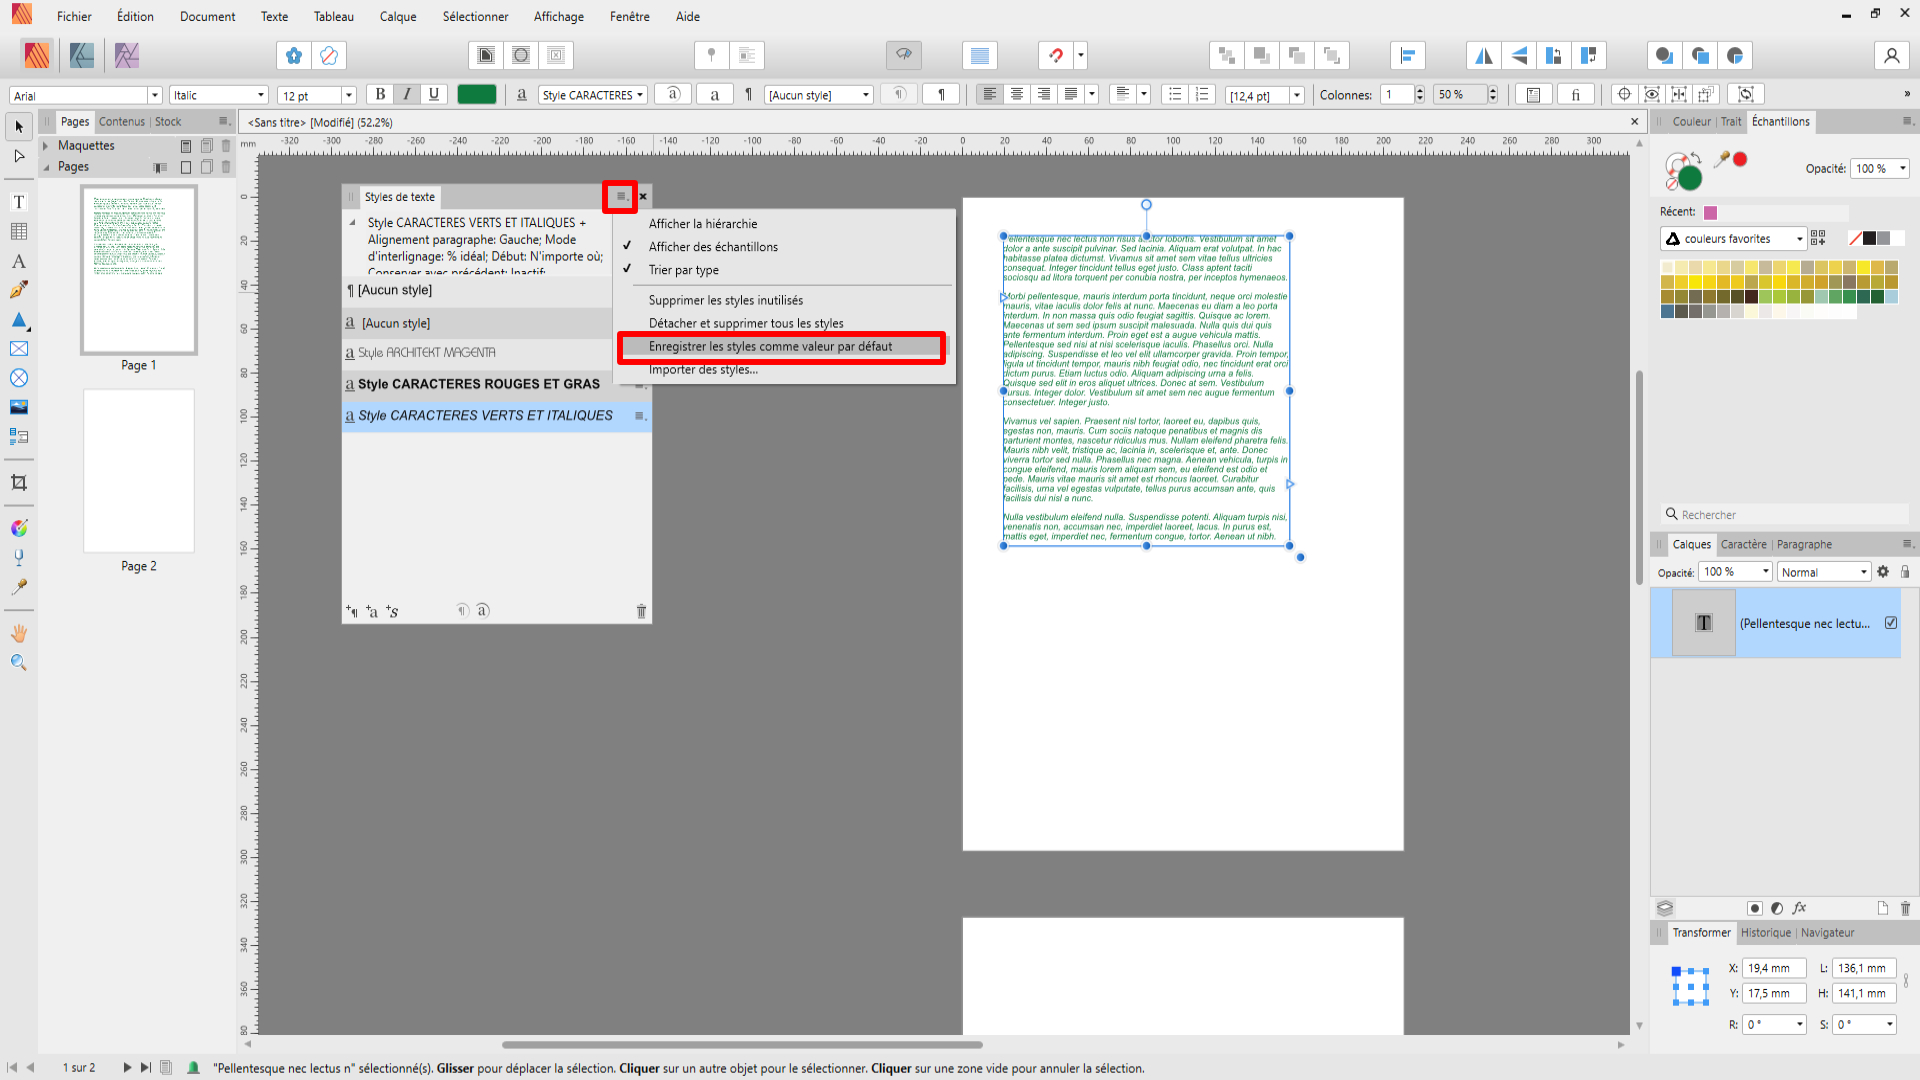Click the green text color swatch
The image size is (1920, 1080).
click(476, 94)
